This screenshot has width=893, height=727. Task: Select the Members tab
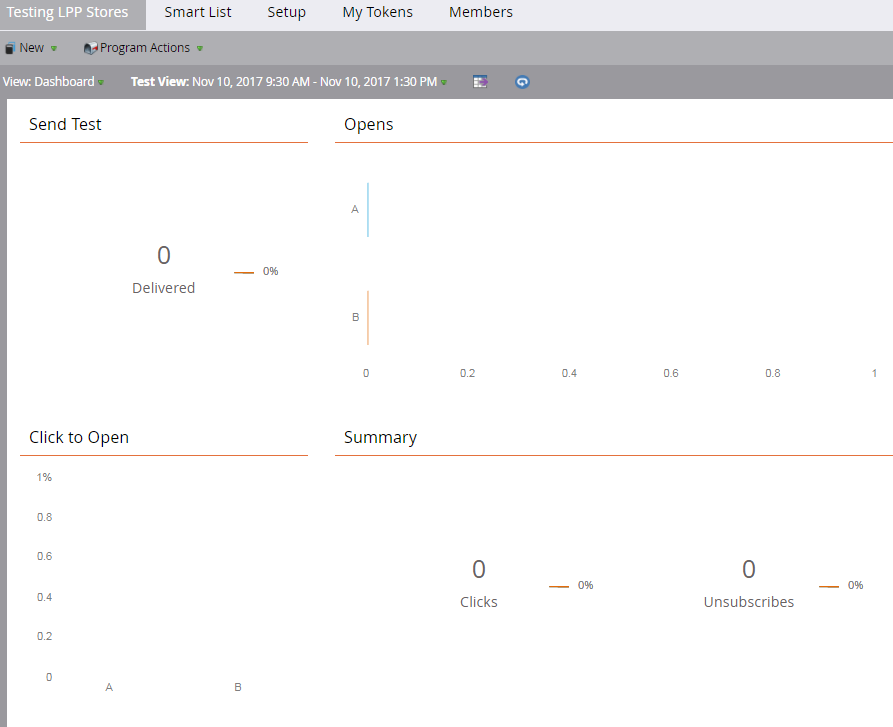tap(481, 13)
